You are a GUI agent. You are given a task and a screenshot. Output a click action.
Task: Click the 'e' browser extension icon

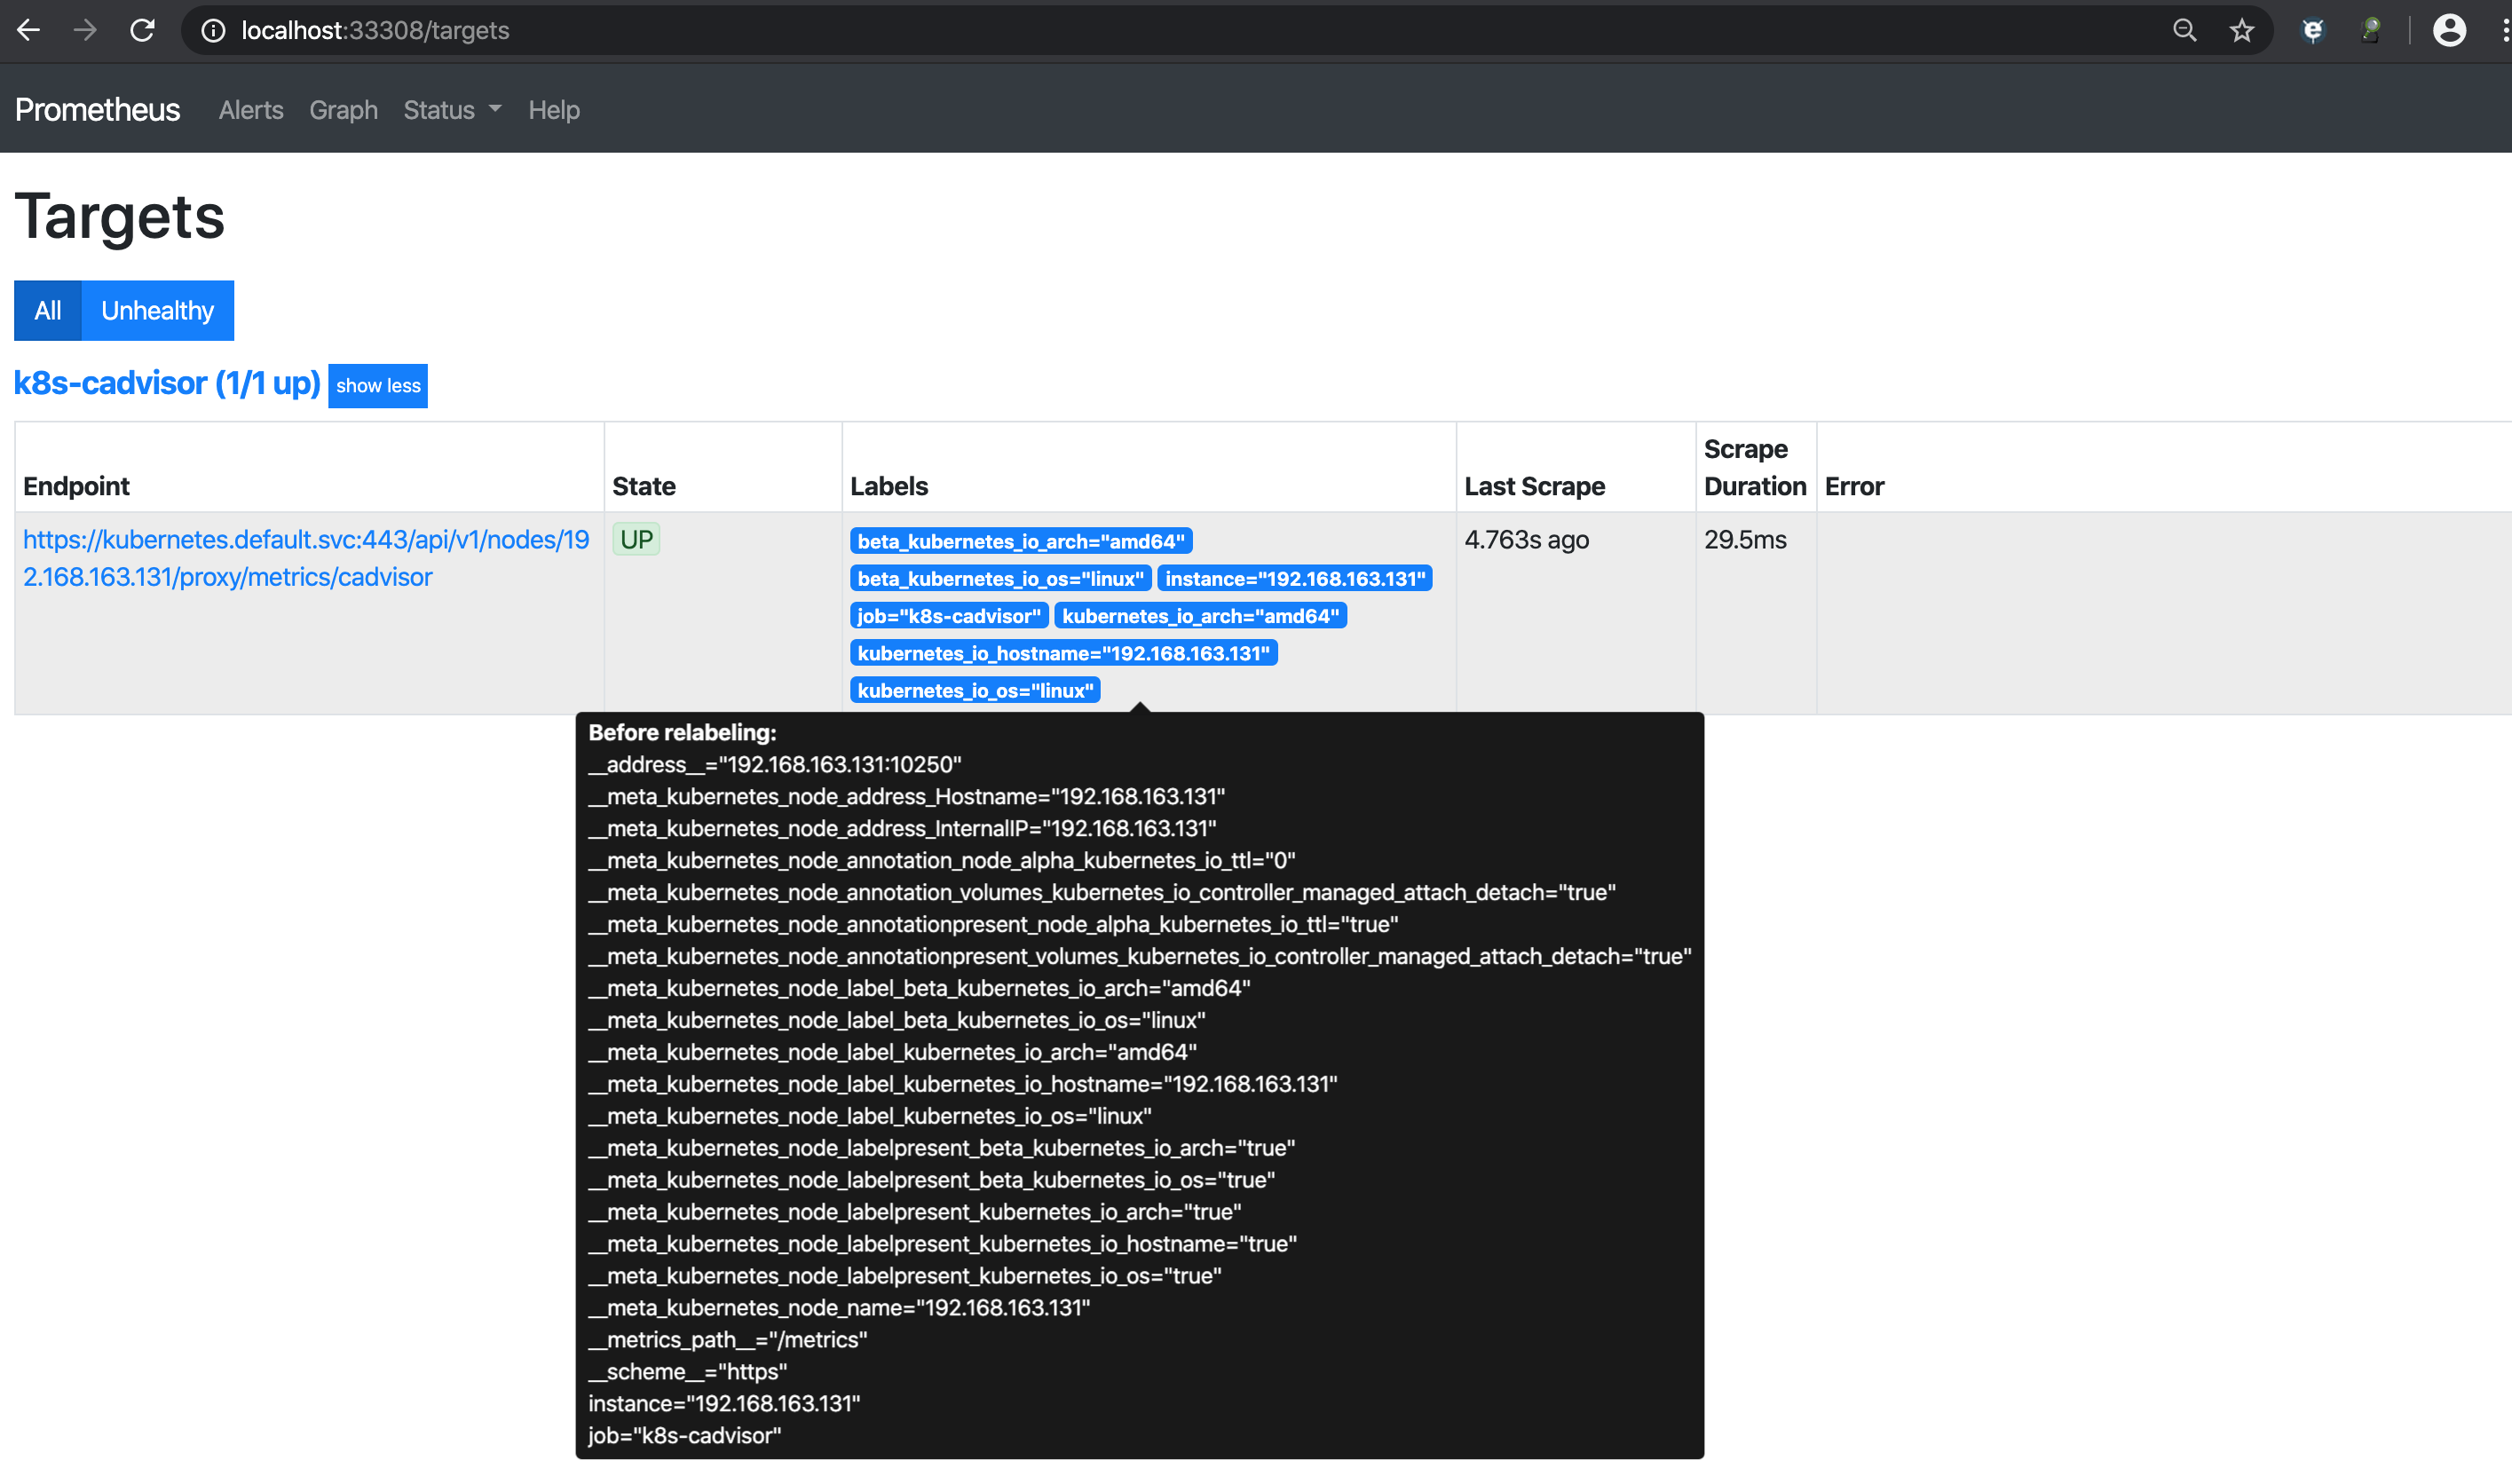(2312, 30)
